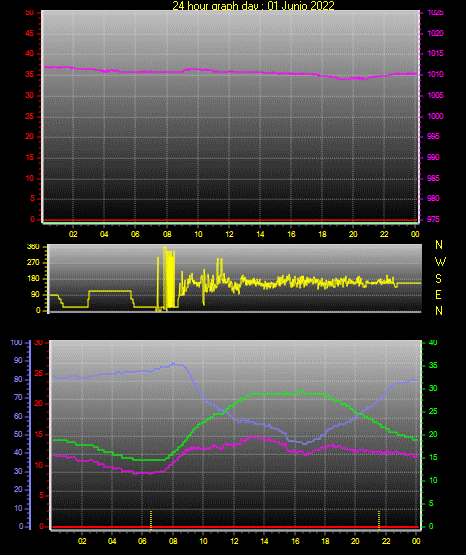Viewport: 466px width, 555px height.
Task: Click the red 50 label on top-left axis
Action: (30, 13)
